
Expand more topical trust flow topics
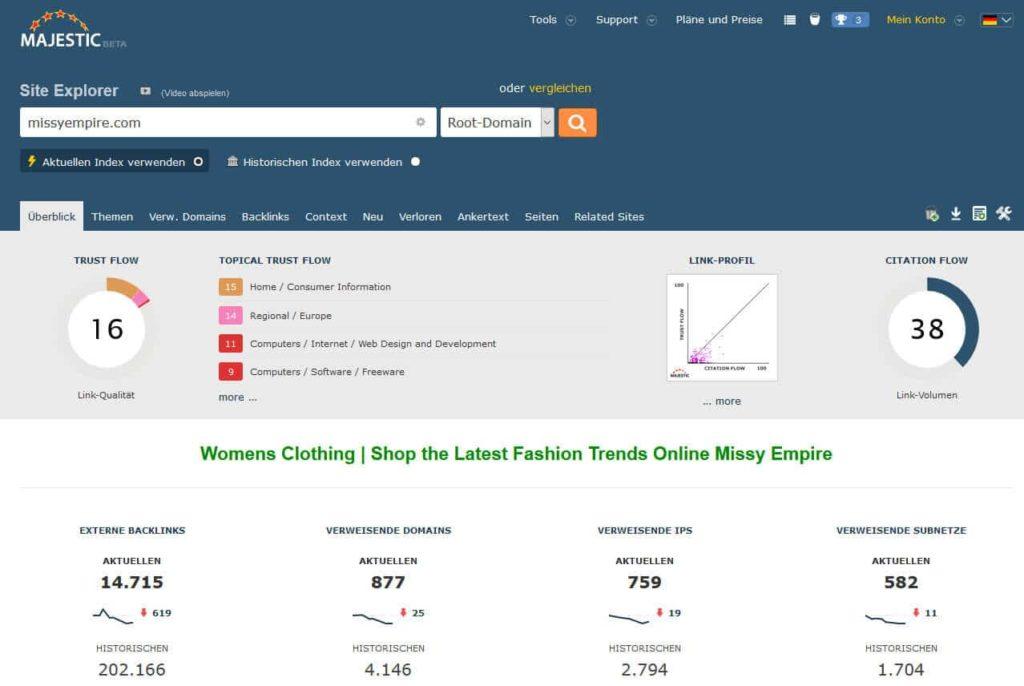tap(238, 397)
